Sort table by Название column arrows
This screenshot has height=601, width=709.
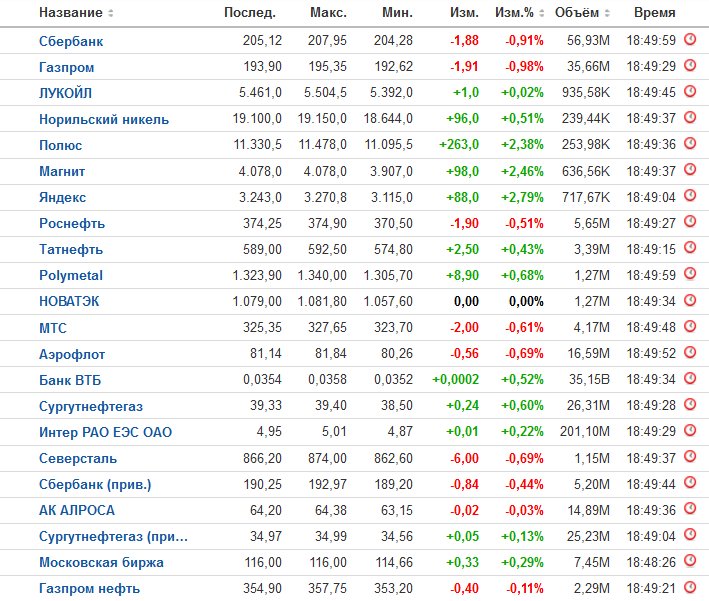tap(111, 13)
